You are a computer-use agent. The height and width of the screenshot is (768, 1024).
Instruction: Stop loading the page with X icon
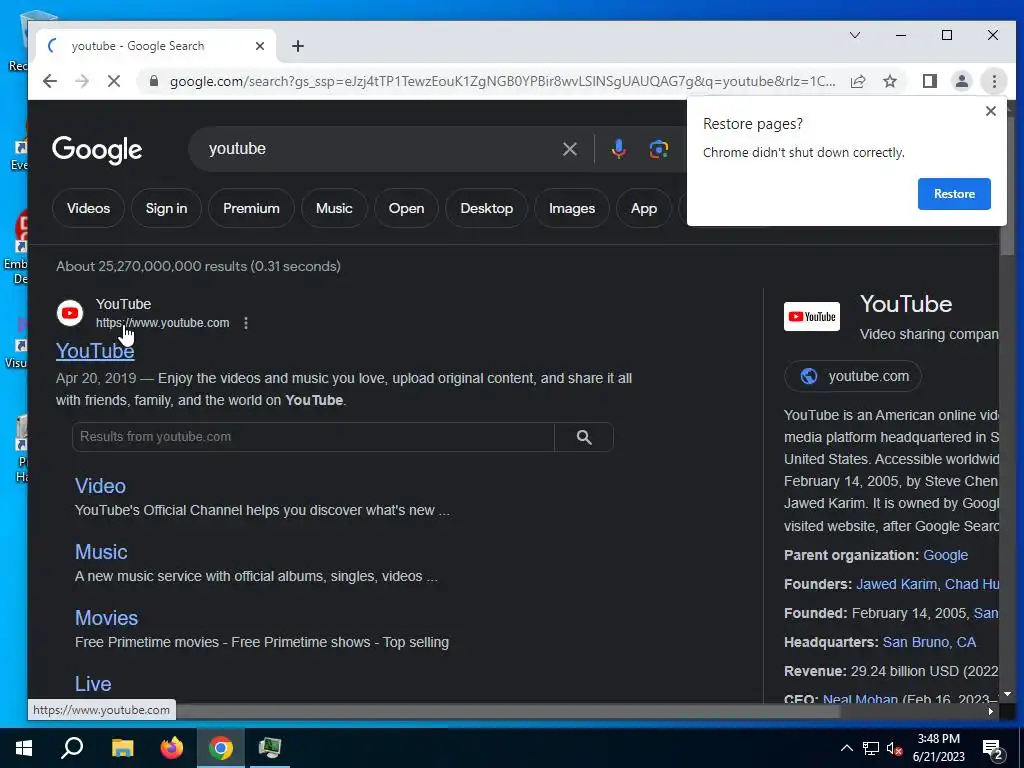pos(114,81)
